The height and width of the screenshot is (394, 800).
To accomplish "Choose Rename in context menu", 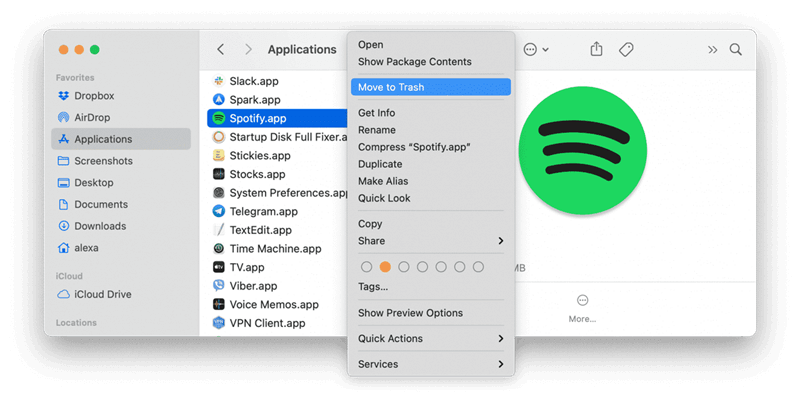I will coord(431,130).
